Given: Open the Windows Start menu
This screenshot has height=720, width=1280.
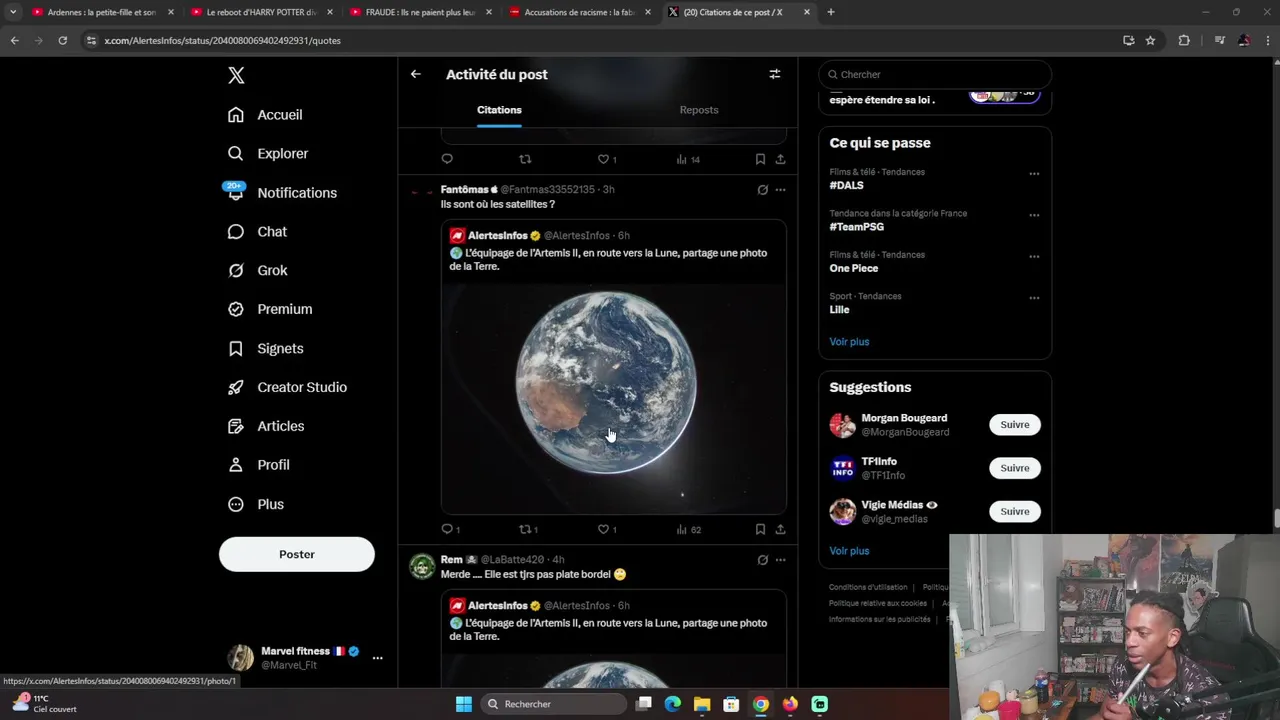Looking at the screenshot, I should [x=464, y=704].
